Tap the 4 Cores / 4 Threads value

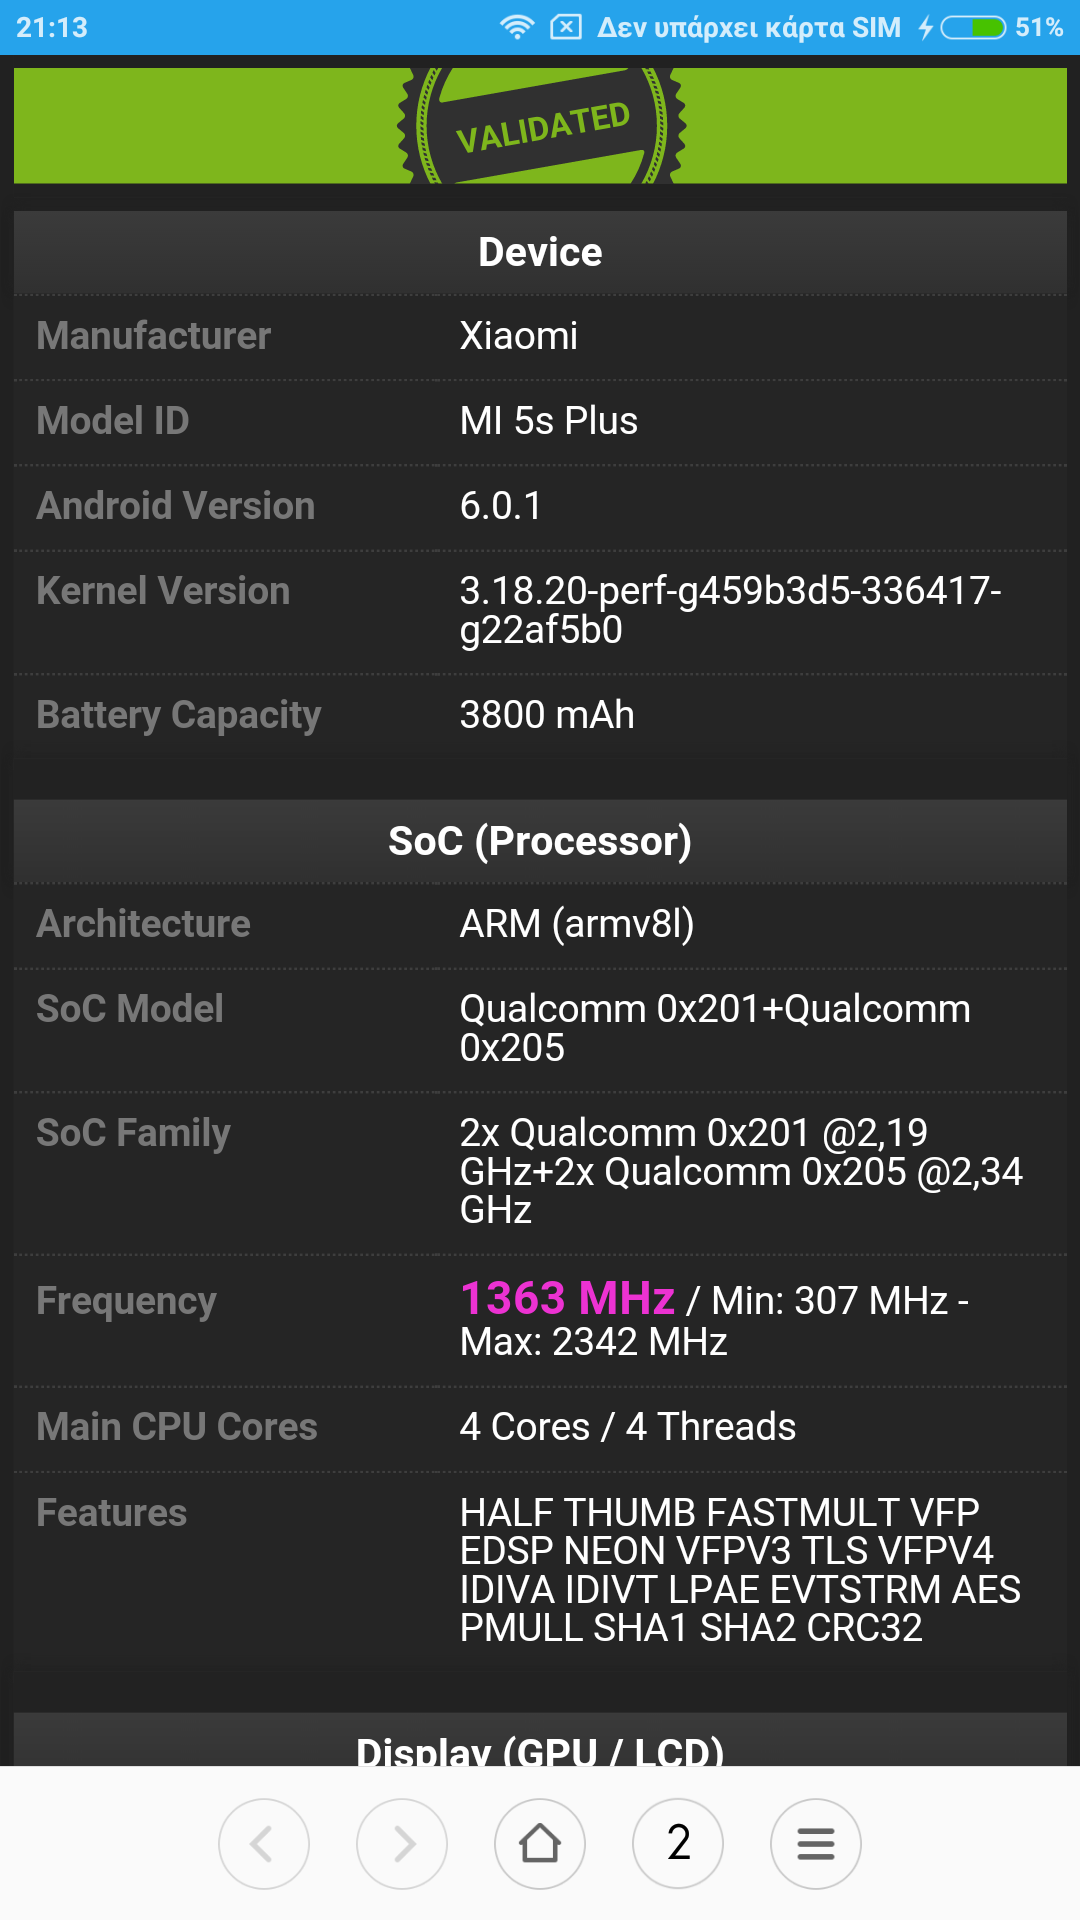pyautogui.click(x=627, y=1427)
